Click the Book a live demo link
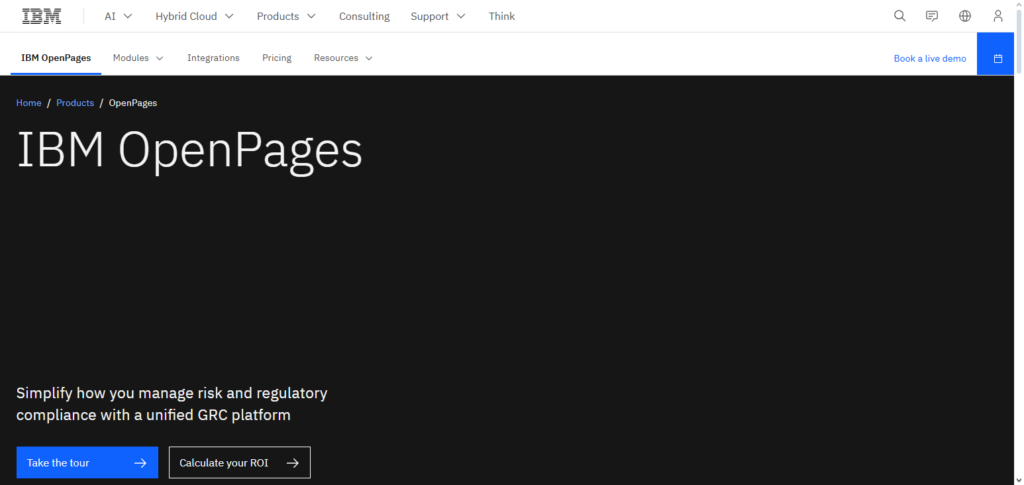The height and width of the screenshot is (485, 1024). point(930,58)
